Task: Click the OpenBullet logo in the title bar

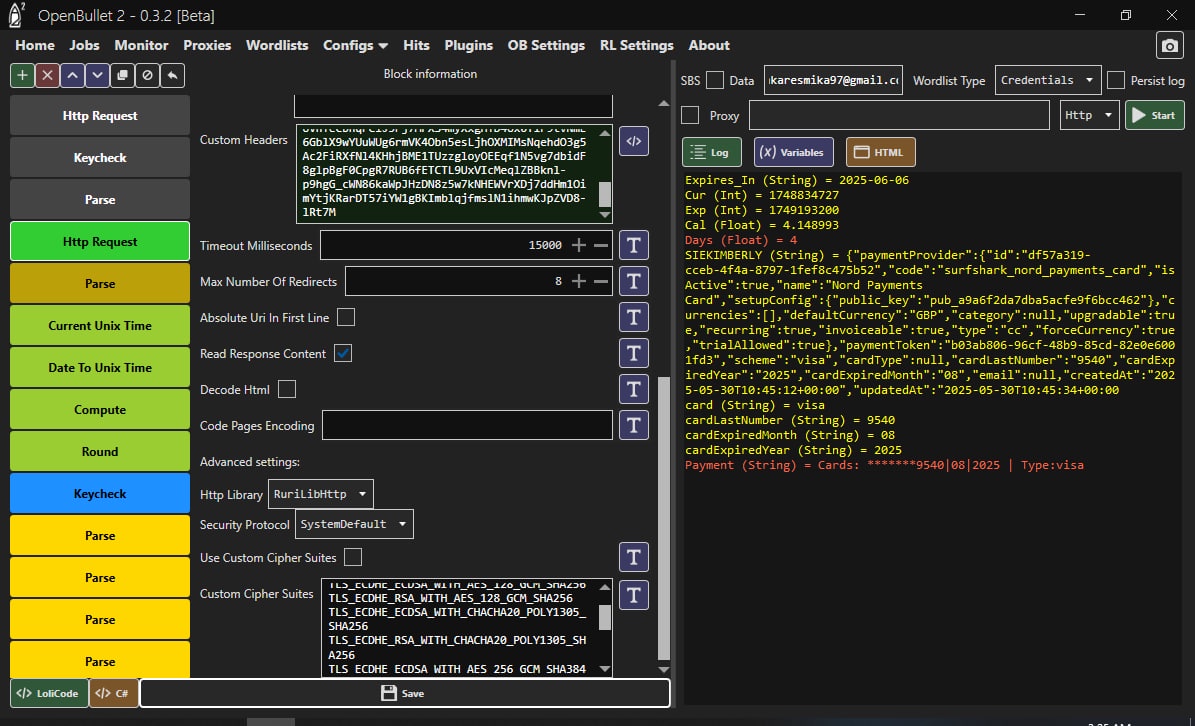Action: (16, 14)
